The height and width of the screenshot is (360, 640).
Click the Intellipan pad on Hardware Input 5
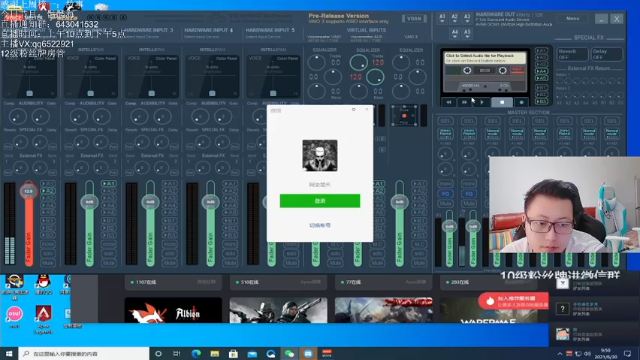[273, 76]
